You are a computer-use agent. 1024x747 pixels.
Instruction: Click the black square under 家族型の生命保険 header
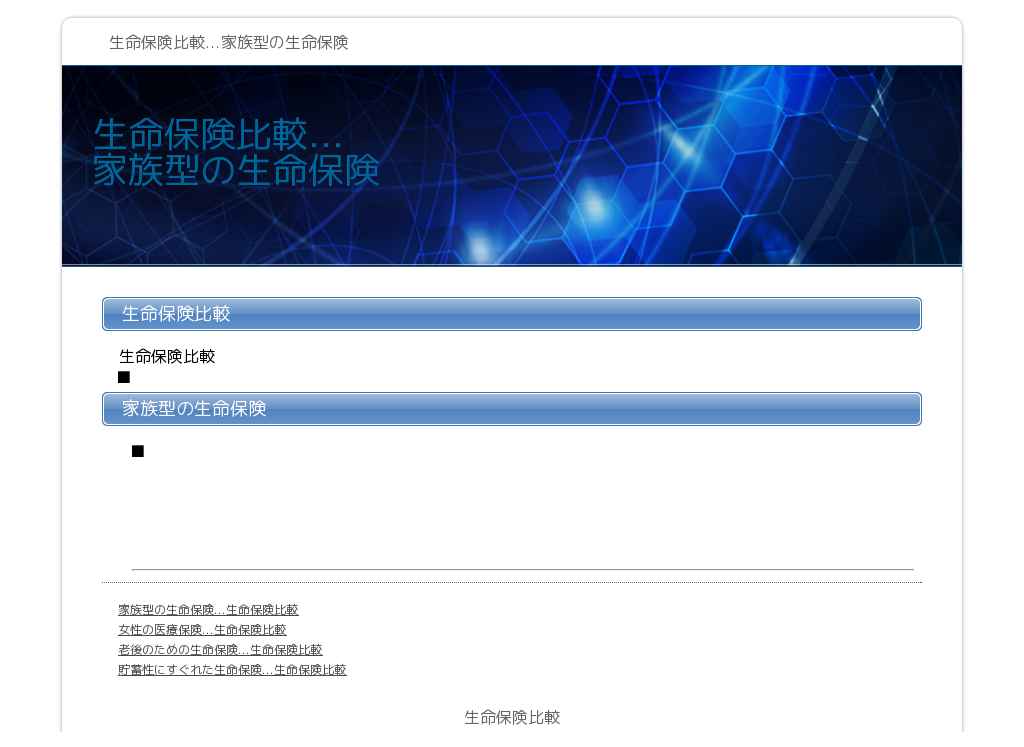tap(138, 451)
